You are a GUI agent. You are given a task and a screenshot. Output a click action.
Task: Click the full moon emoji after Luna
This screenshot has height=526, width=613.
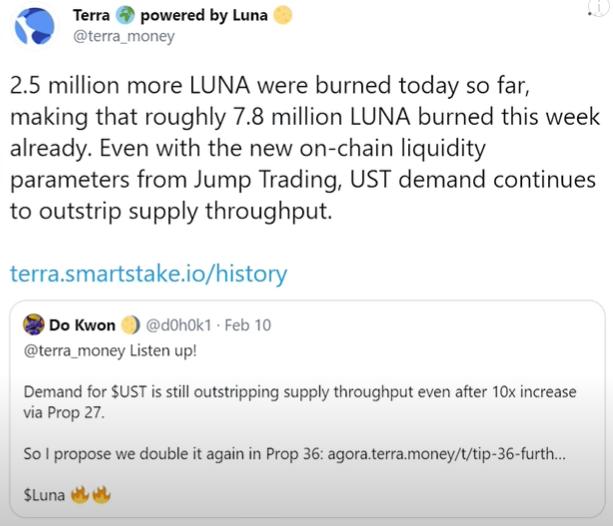282,15
